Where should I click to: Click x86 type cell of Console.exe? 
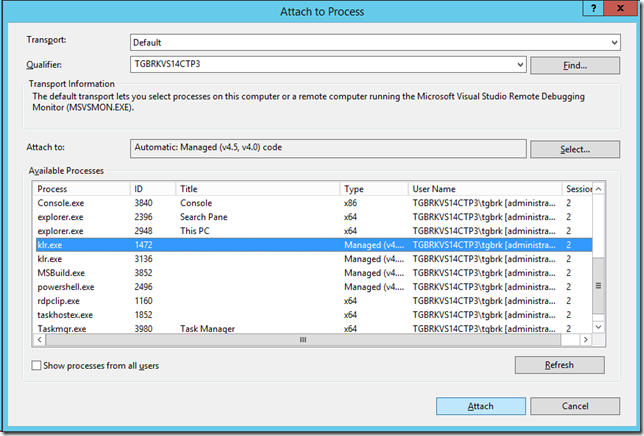pos(350,203)
